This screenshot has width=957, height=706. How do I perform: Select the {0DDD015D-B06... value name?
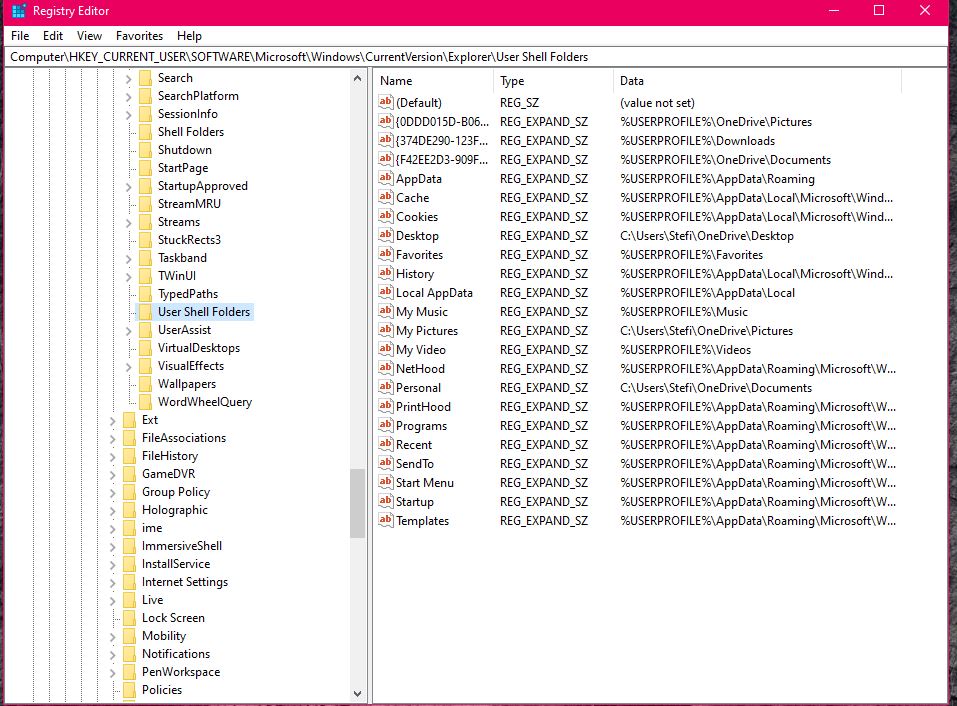442,121
